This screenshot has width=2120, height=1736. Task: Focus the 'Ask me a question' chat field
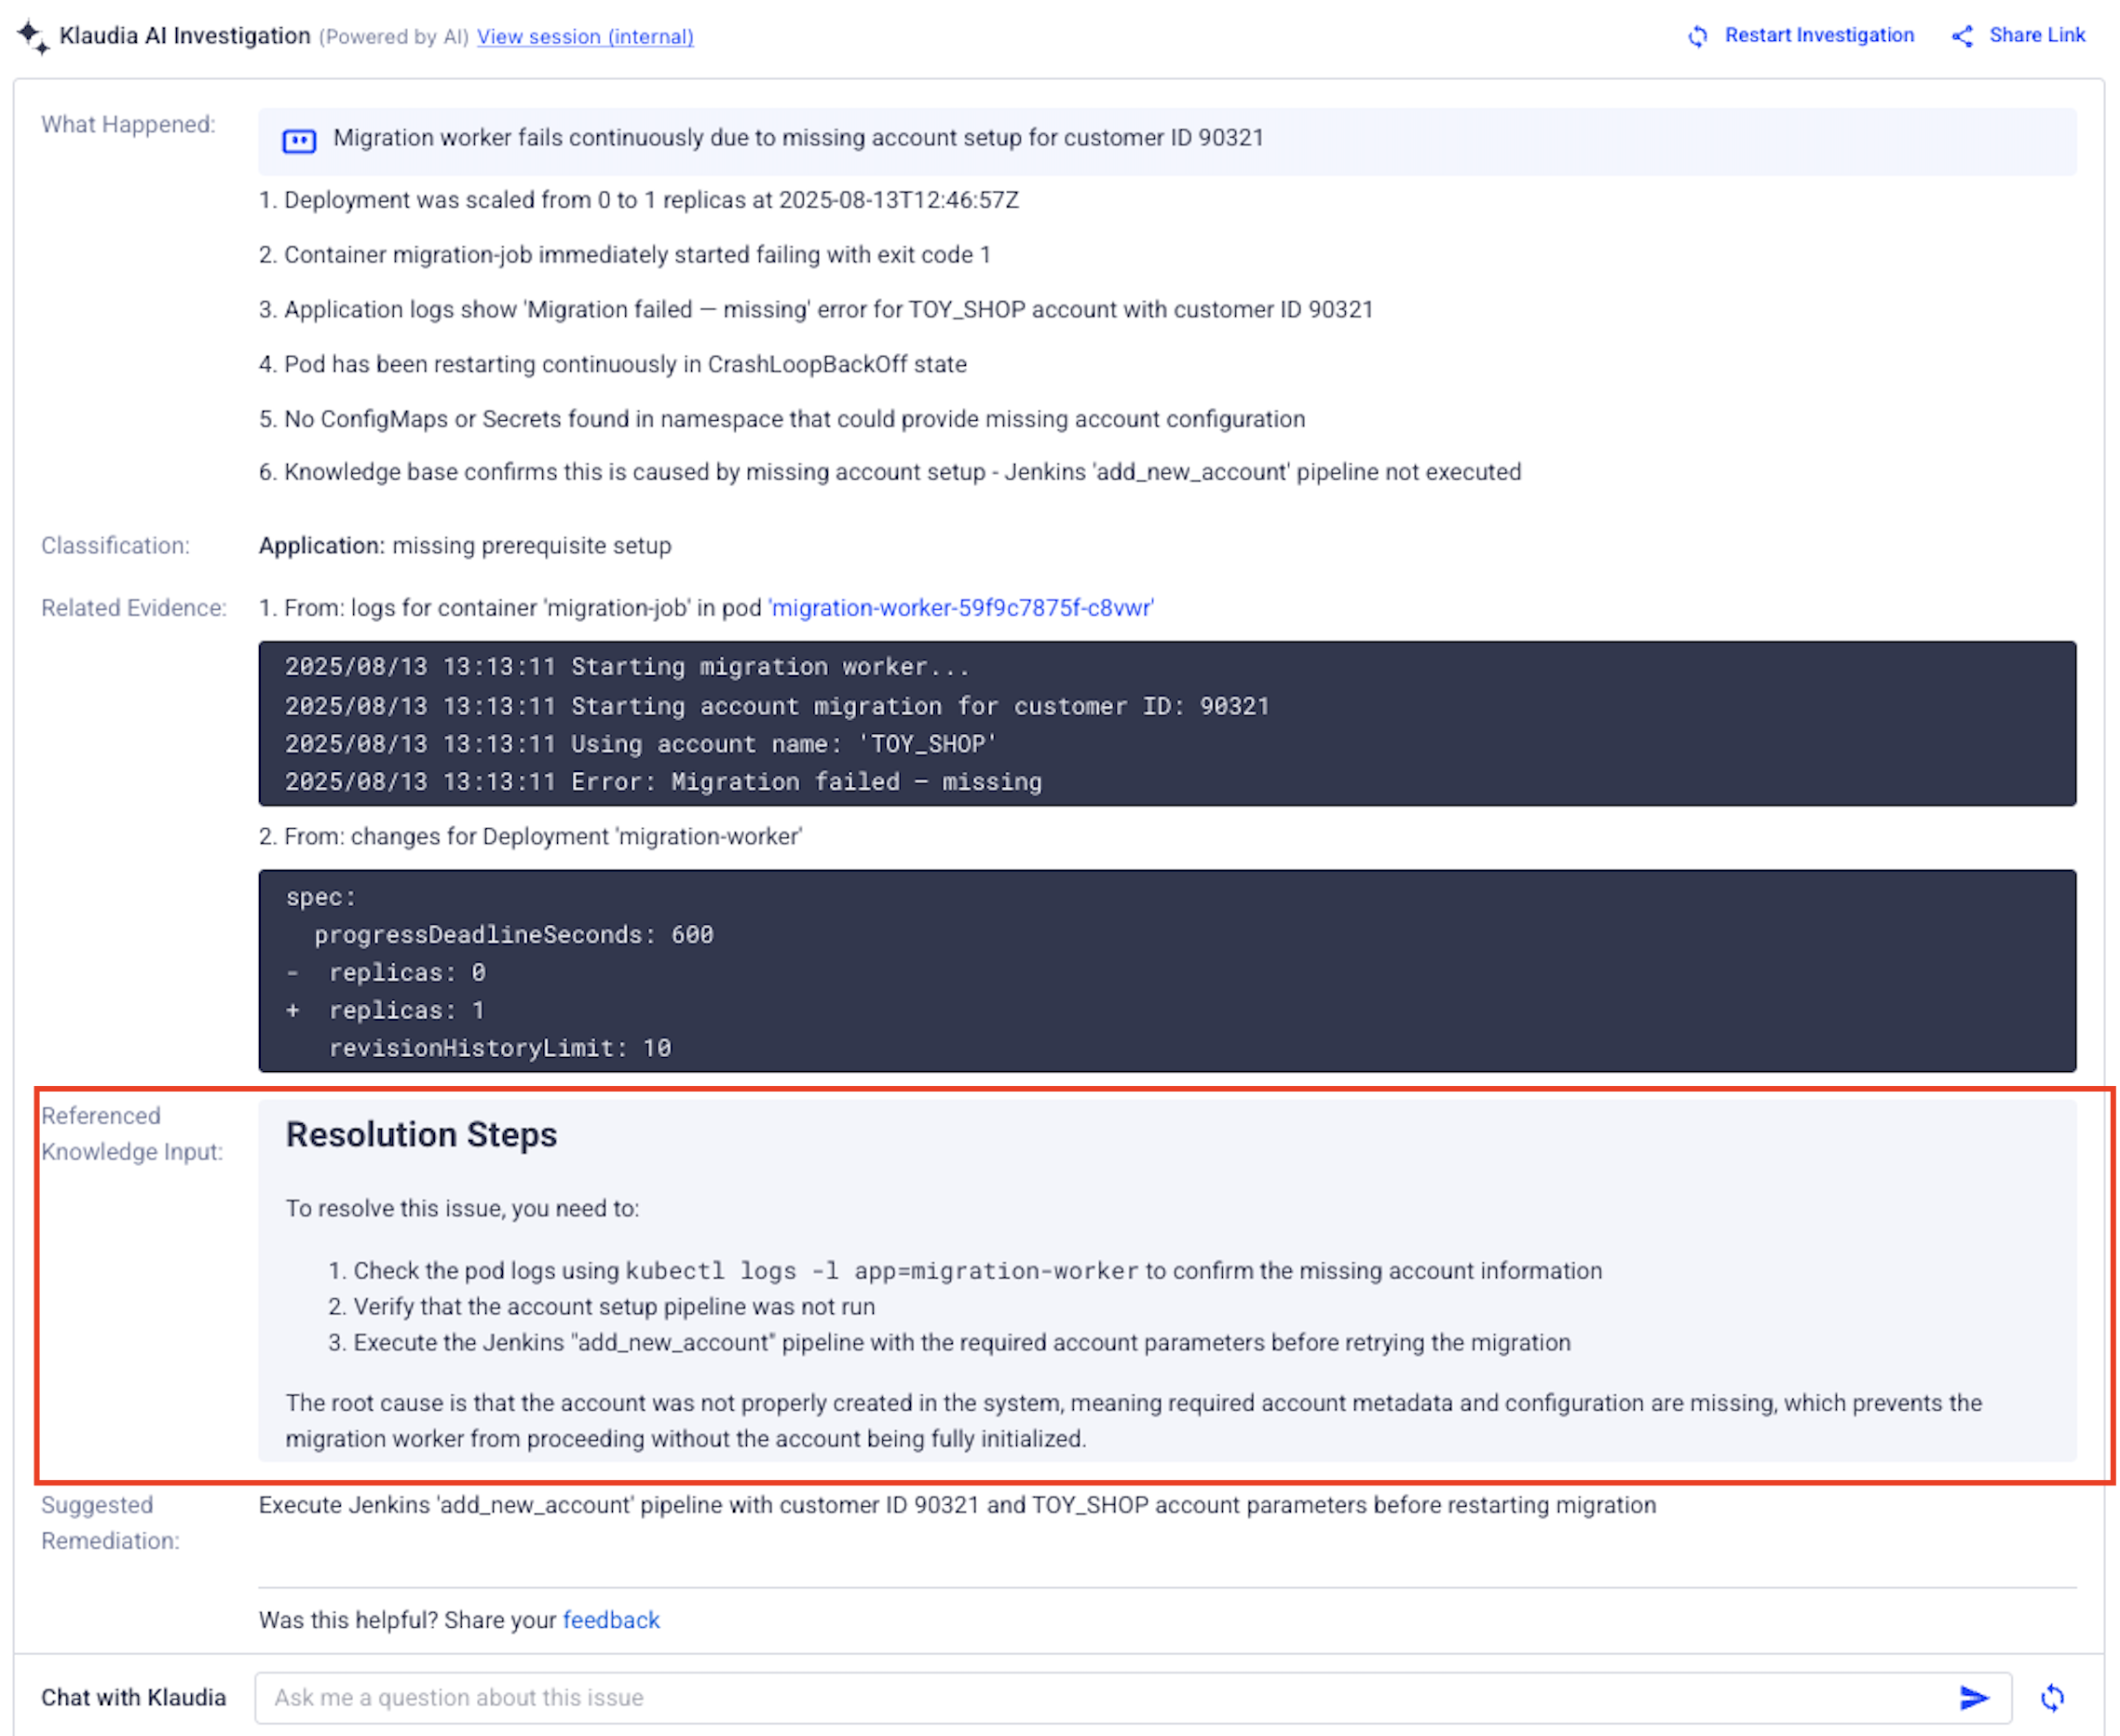[x=1100, y=1697]
